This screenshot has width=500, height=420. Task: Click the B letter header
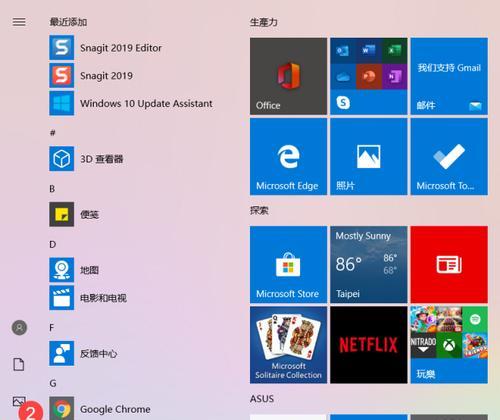point(52,189)
